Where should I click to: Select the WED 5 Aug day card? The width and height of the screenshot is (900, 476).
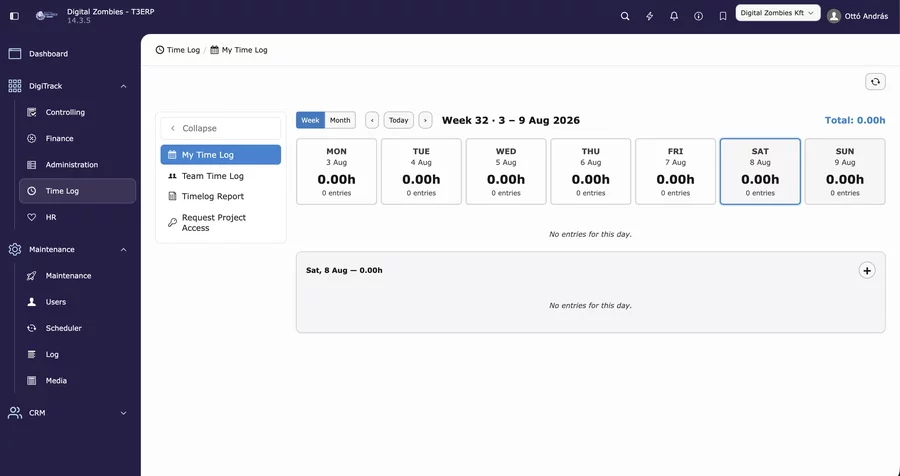pos(506,171)
